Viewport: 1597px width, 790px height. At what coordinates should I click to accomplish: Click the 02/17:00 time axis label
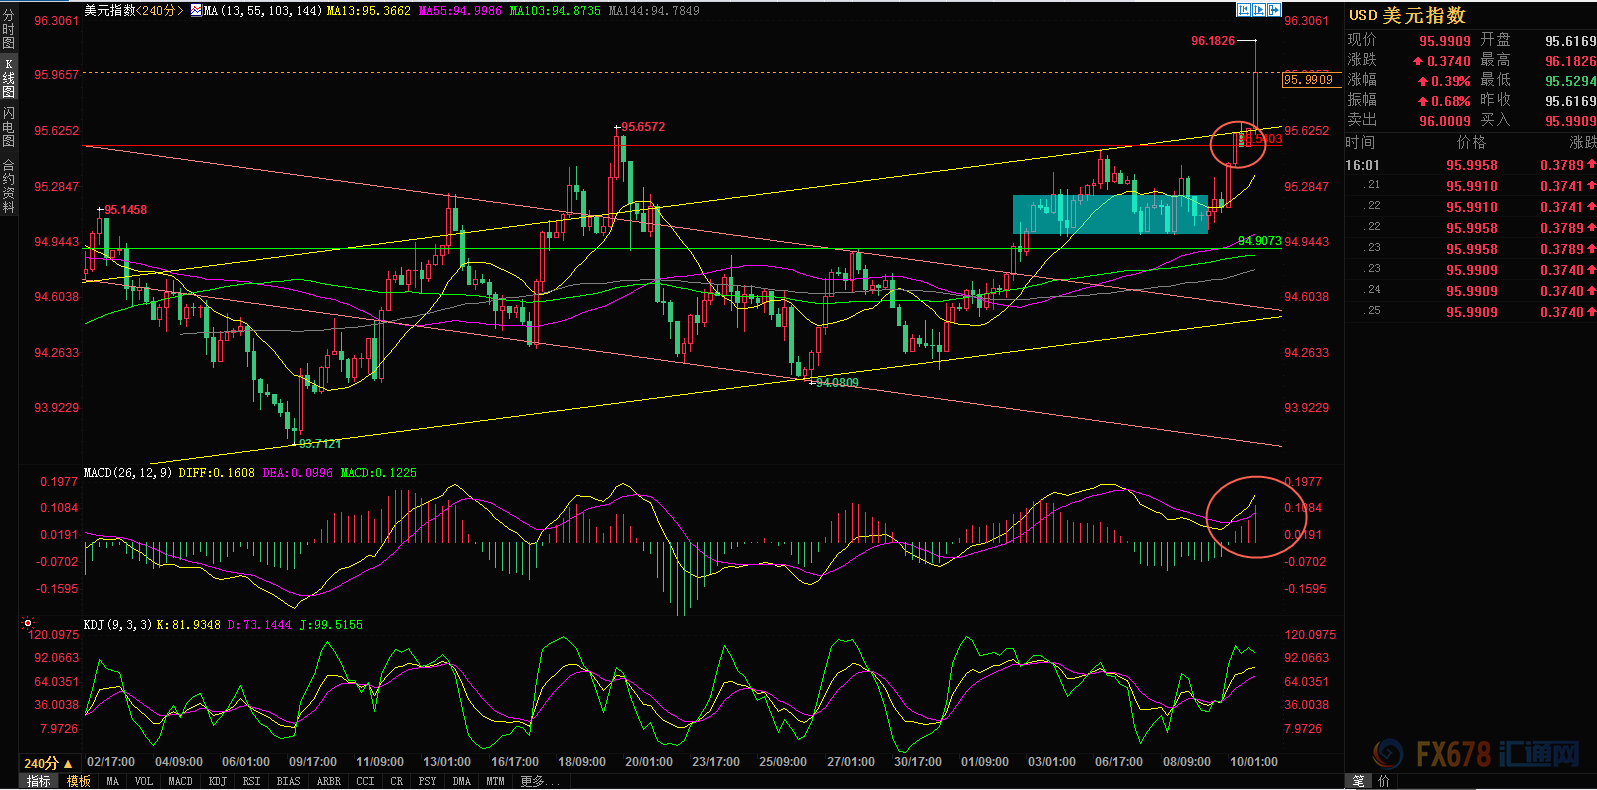coord(111,762)
